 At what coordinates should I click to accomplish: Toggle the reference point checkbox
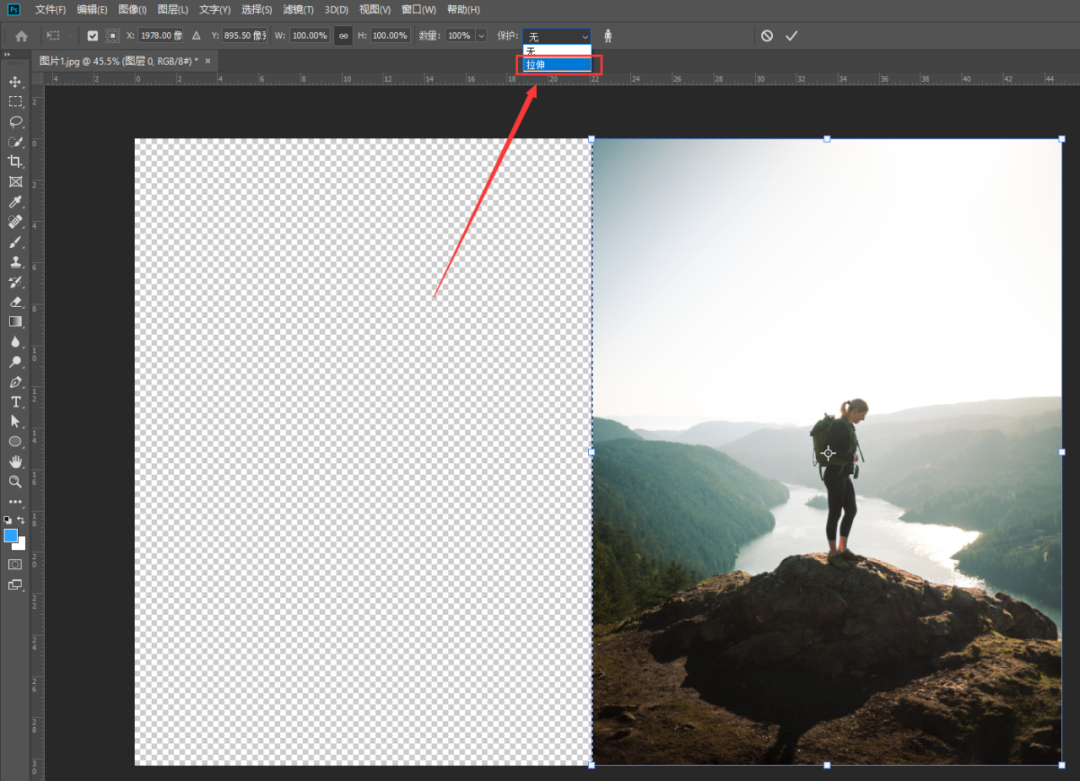(x=92, y=36)
